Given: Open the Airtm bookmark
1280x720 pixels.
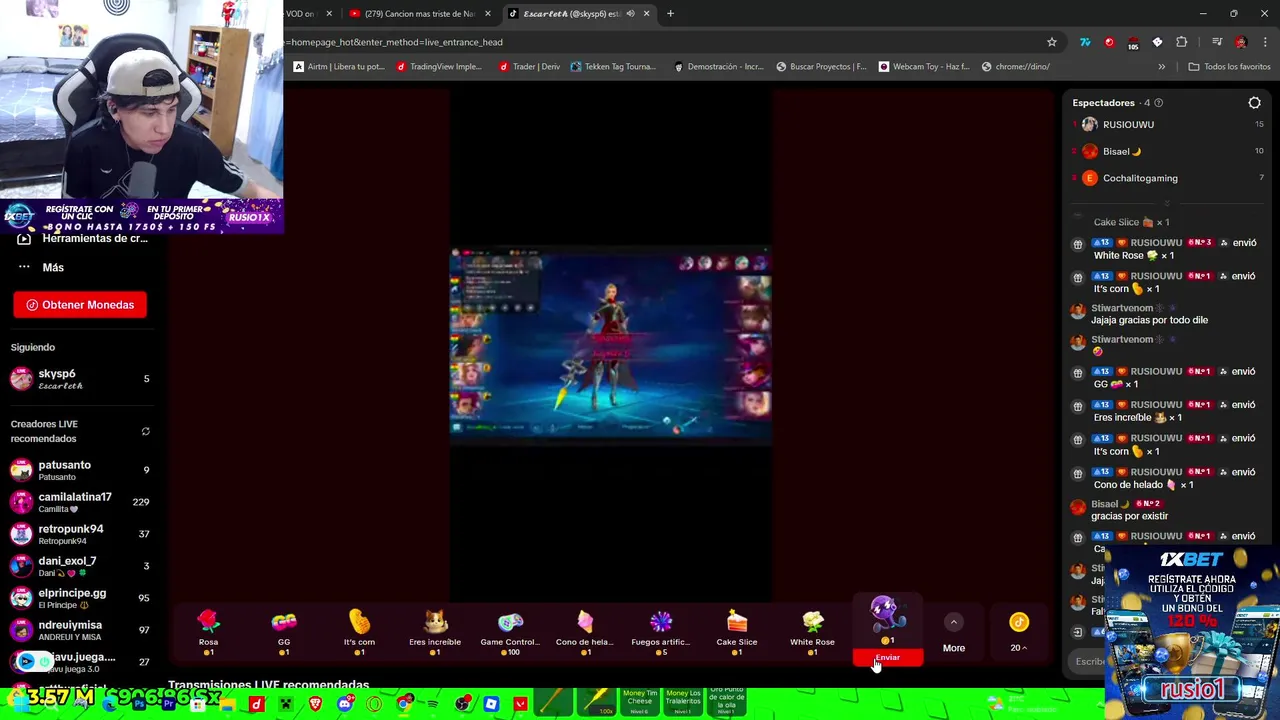Looking at the screenshot, I should pos(339,67).
